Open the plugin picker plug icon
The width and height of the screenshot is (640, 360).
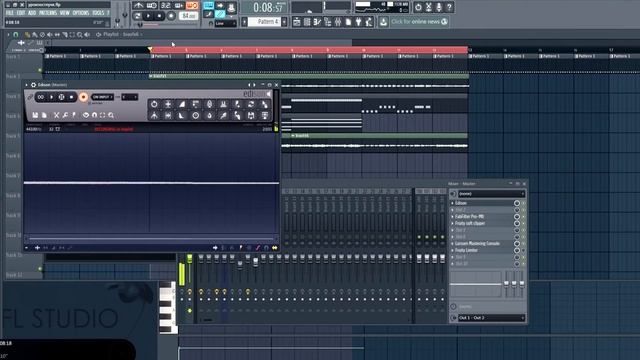pyautogui.click(x=358, y=22)
